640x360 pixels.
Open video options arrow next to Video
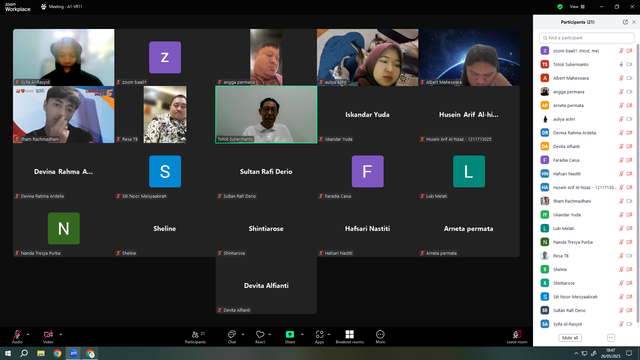pyautogui.click(x=60, y=334)
